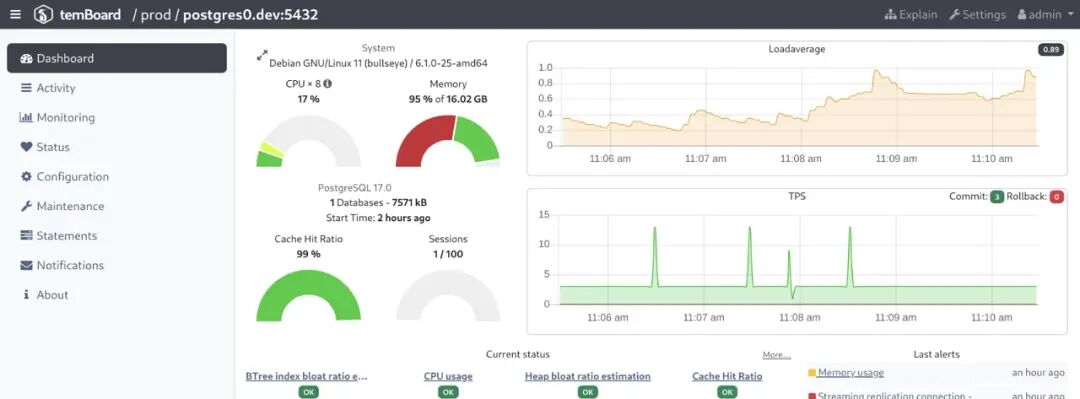Click the Status heart icon
Viewport: 1080px width, 399px height.
[x=26, y=147]
